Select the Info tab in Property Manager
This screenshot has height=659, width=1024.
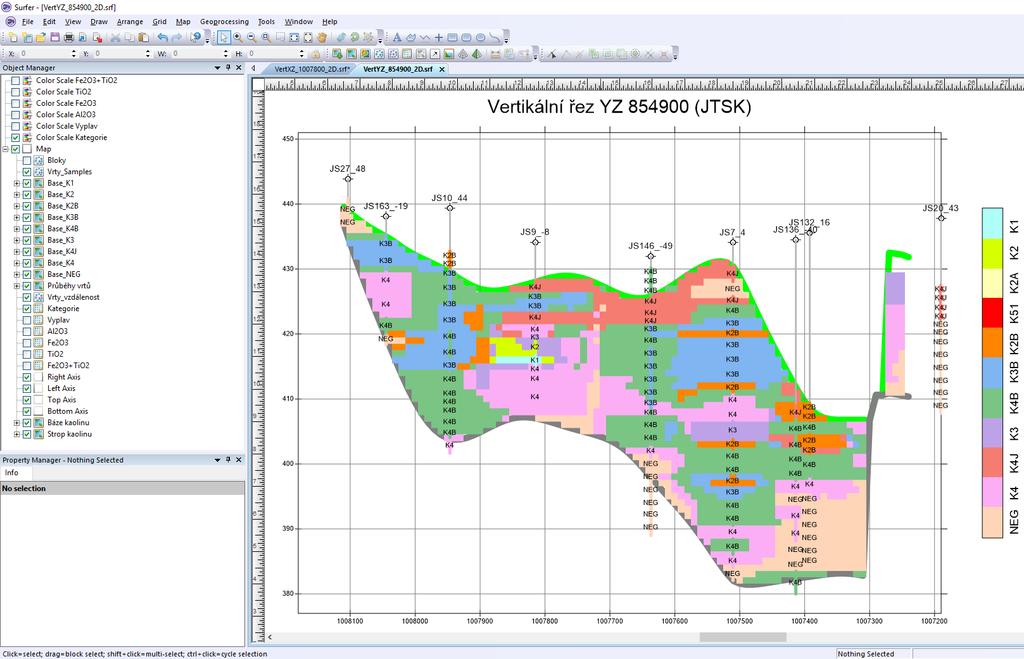pyautogui.click(x=12, y=472)
